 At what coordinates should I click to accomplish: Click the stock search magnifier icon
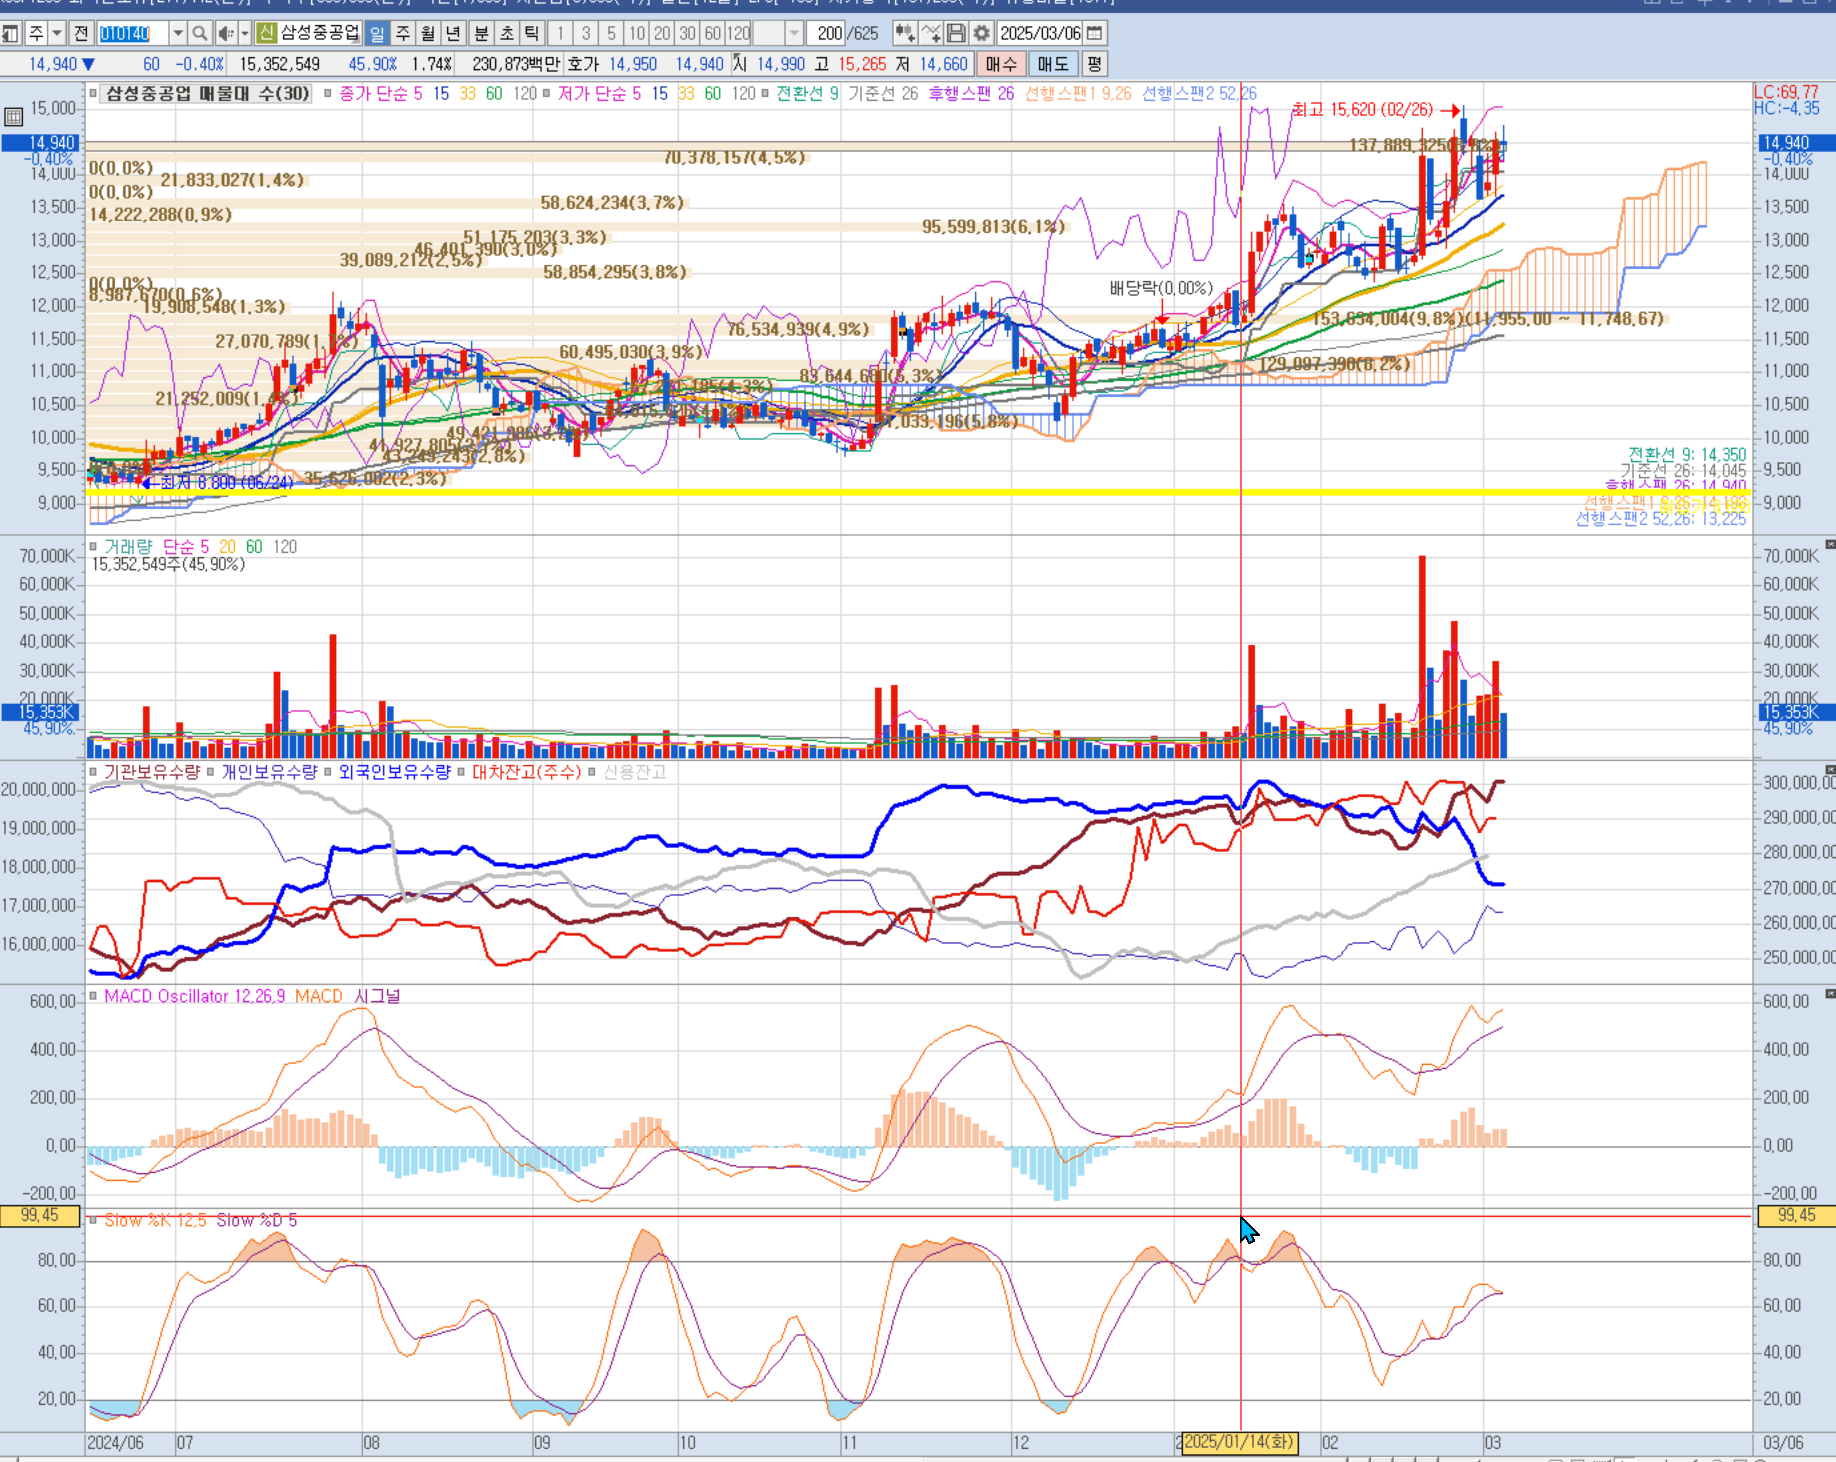200,33
